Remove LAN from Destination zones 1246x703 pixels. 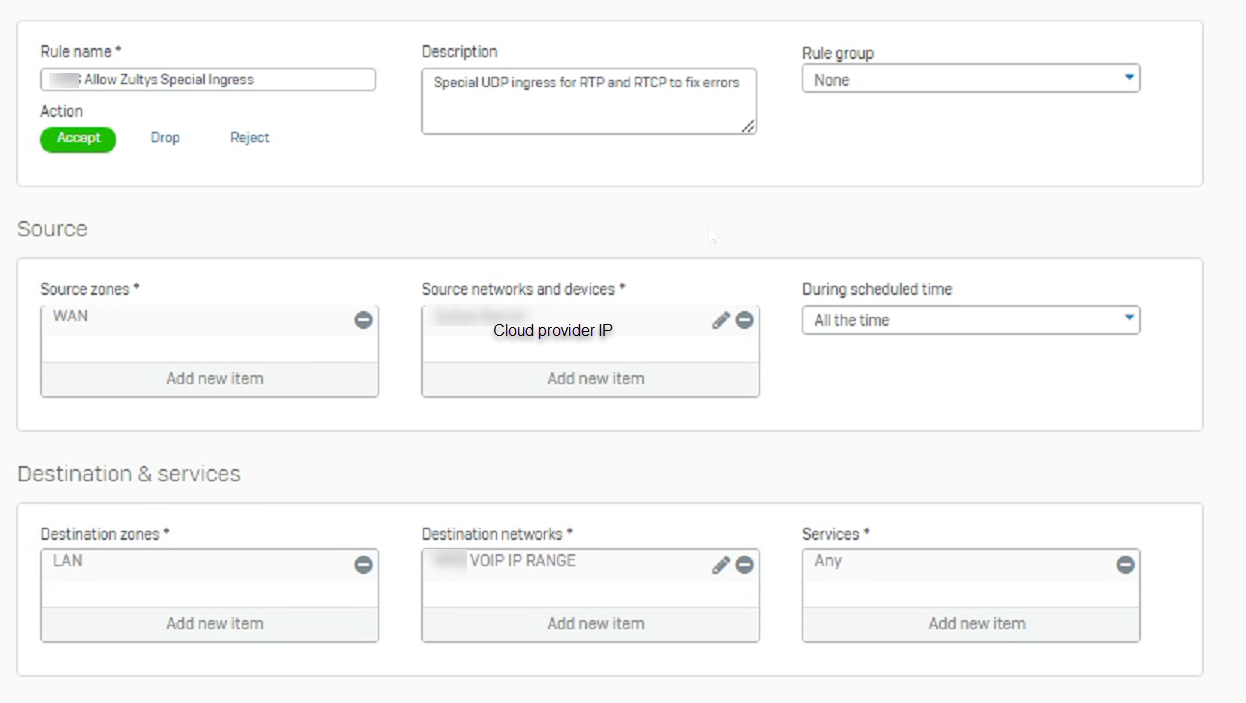click(364, 565)
